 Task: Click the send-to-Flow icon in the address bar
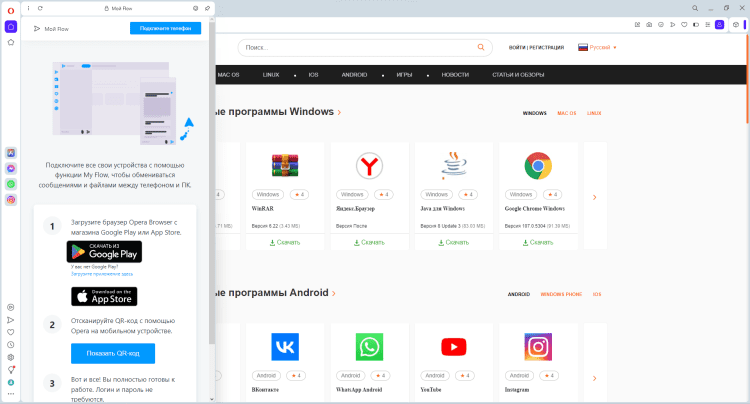pyautogui.click(x=673, y=24)
